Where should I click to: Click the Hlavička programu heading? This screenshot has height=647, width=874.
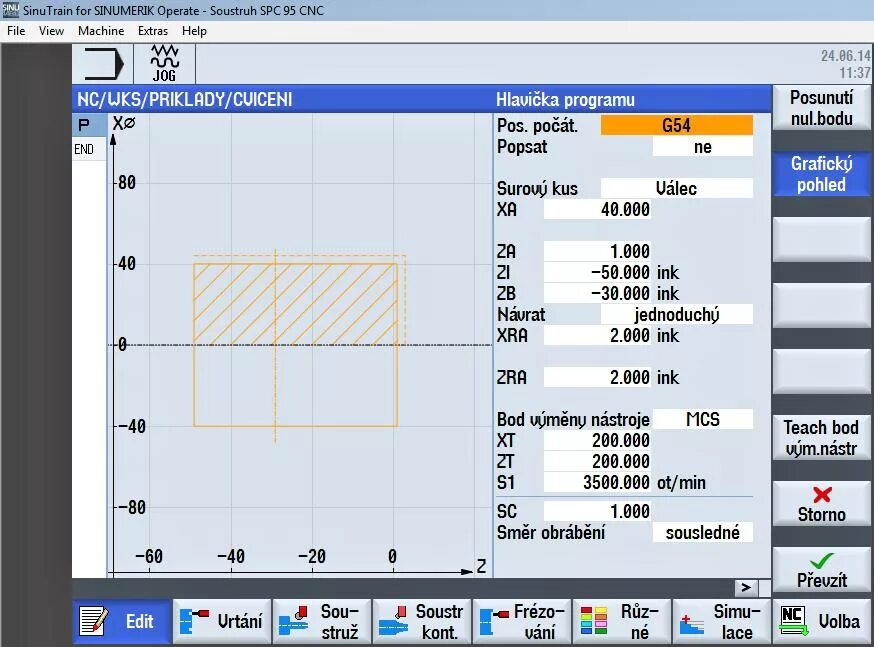pos(565,100)
